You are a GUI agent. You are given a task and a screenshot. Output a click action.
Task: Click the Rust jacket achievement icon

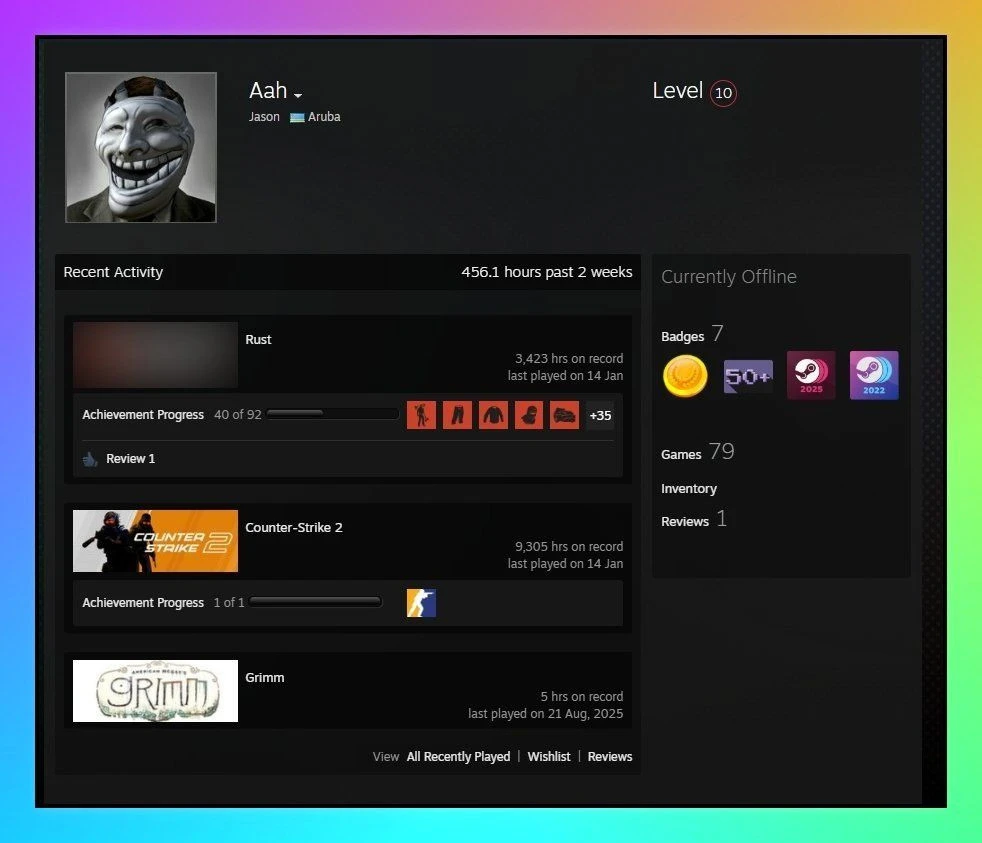tap(493, 415)
